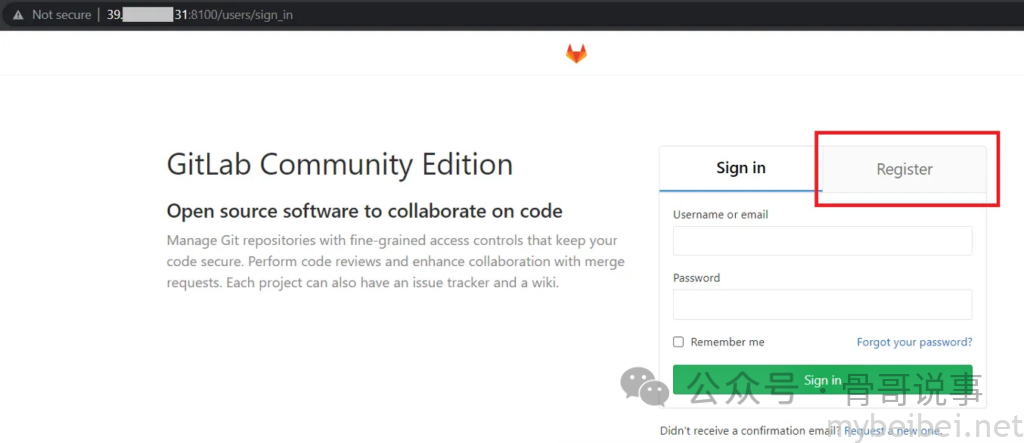The width and height of the screenshot is (1024, 443).
Task: Open the Forgot your password link
Action: [914, 342]
